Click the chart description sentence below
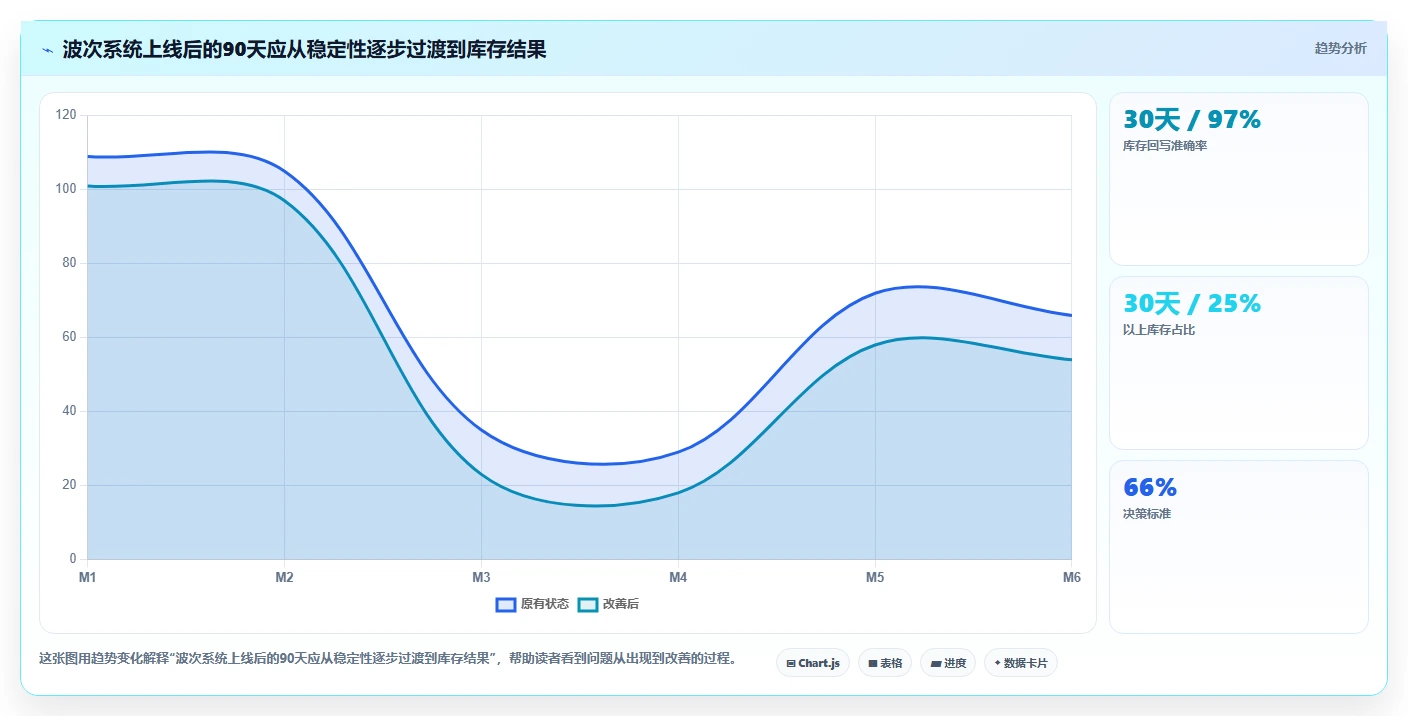 (388, 658)
